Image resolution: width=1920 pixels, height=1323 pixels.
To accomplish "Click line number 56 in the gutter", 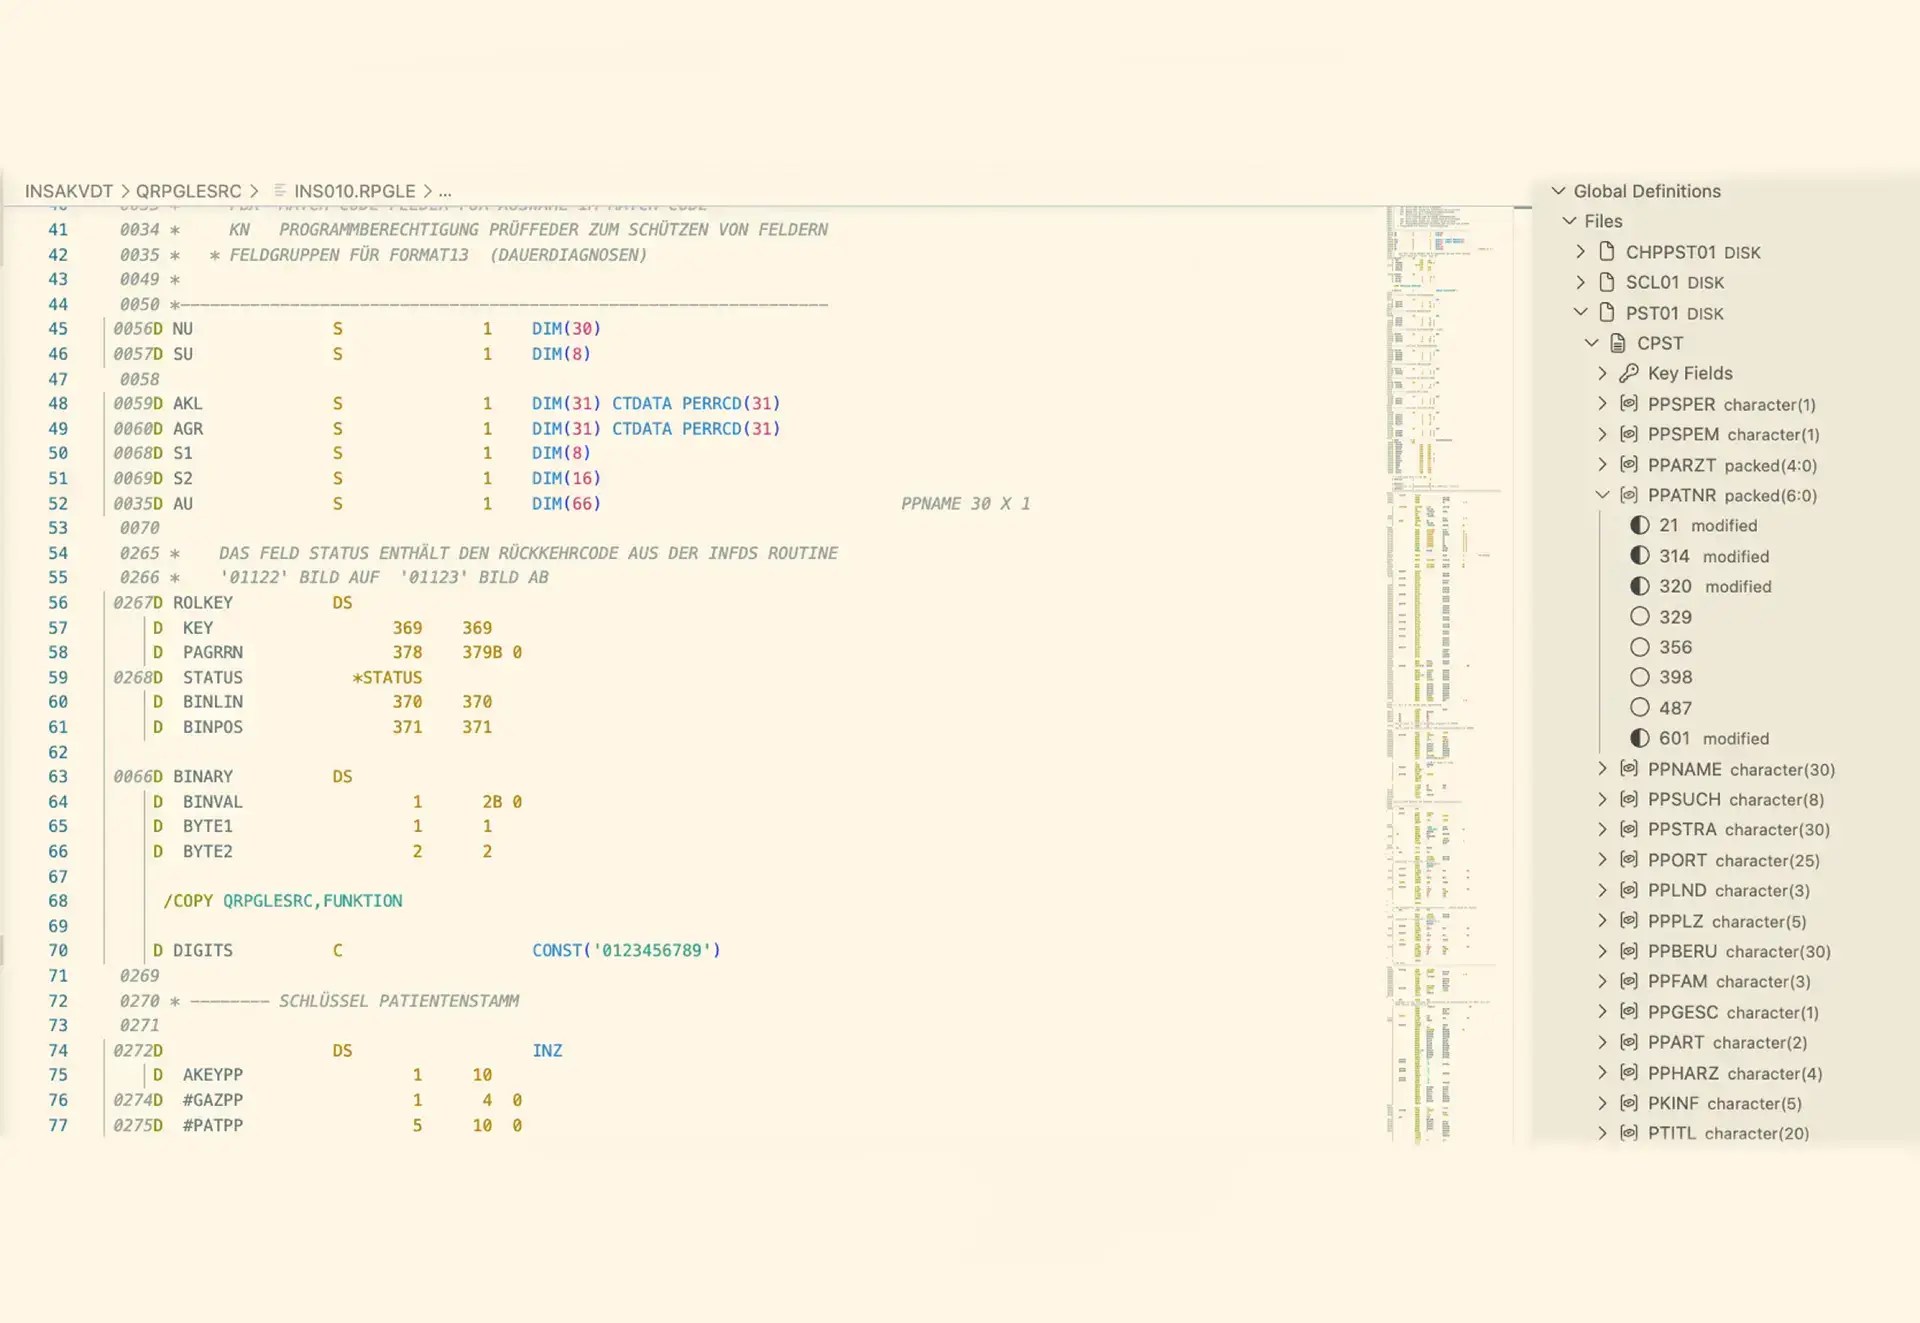I will click(58, 603).
